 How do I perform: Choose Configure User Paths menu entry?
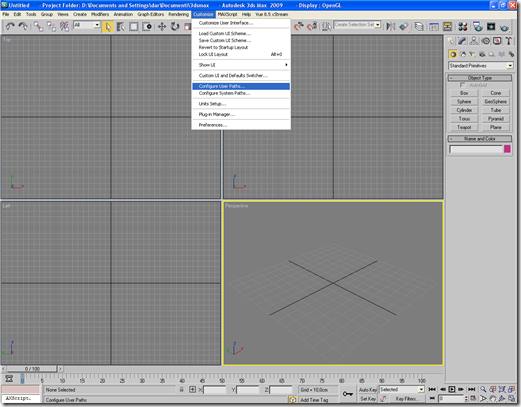coord(241,86)
